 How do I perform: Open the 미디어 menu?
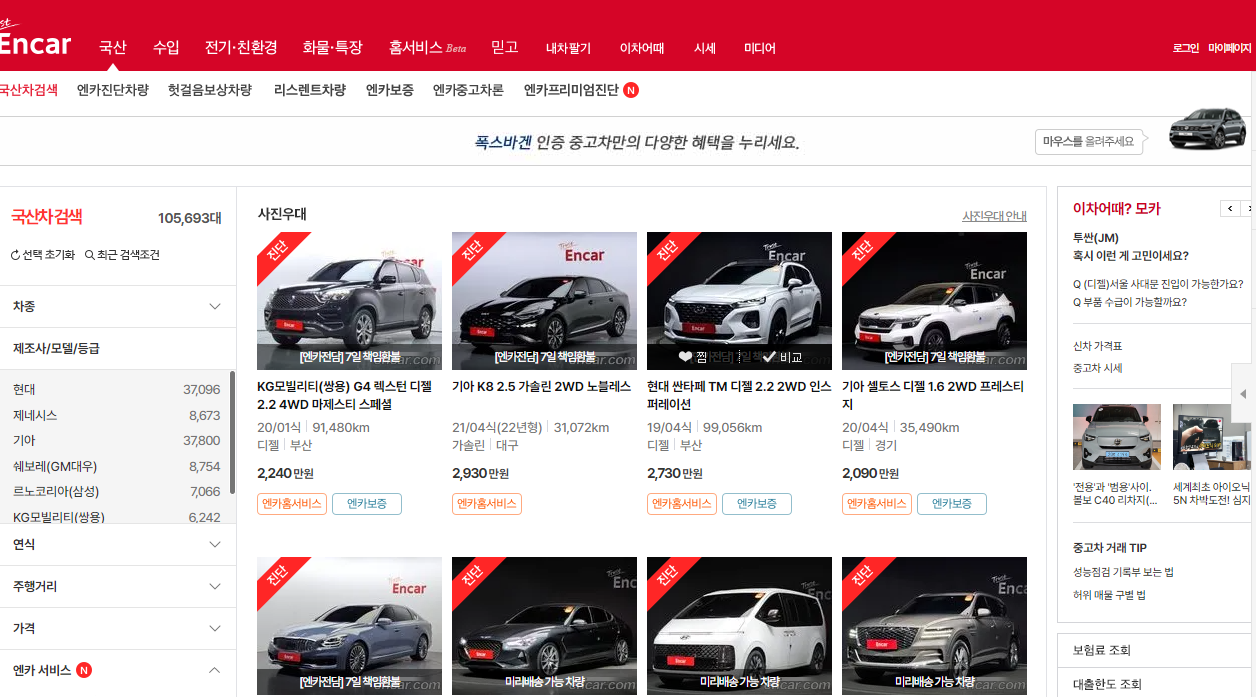click(x=760, y=48)
